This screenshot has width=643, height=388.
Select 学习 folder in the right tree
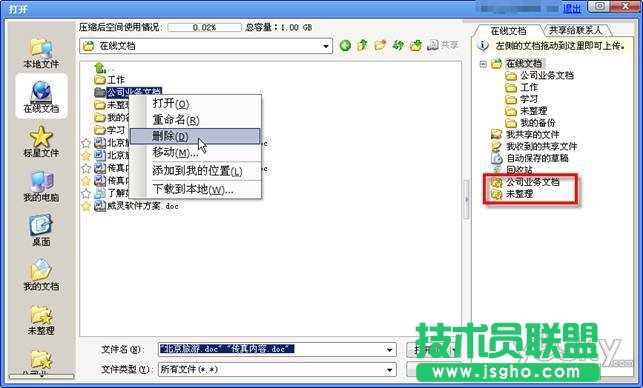click(529, 99)
